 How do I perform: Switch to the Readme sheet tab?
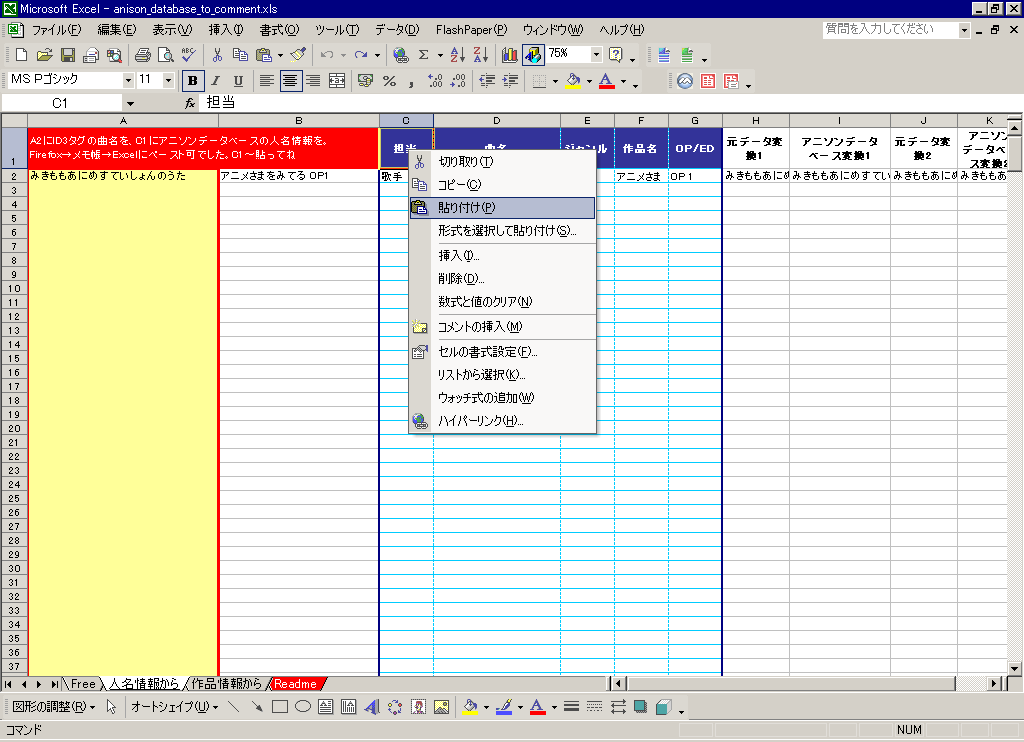pyautogui.click(x=296, y=684)
